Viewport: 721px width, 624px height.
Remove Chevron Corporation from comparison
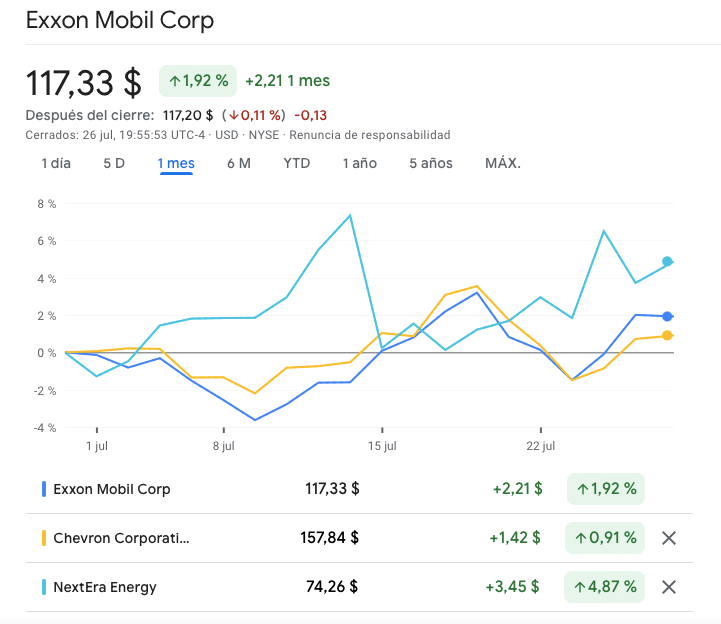(x=669, y=538)
